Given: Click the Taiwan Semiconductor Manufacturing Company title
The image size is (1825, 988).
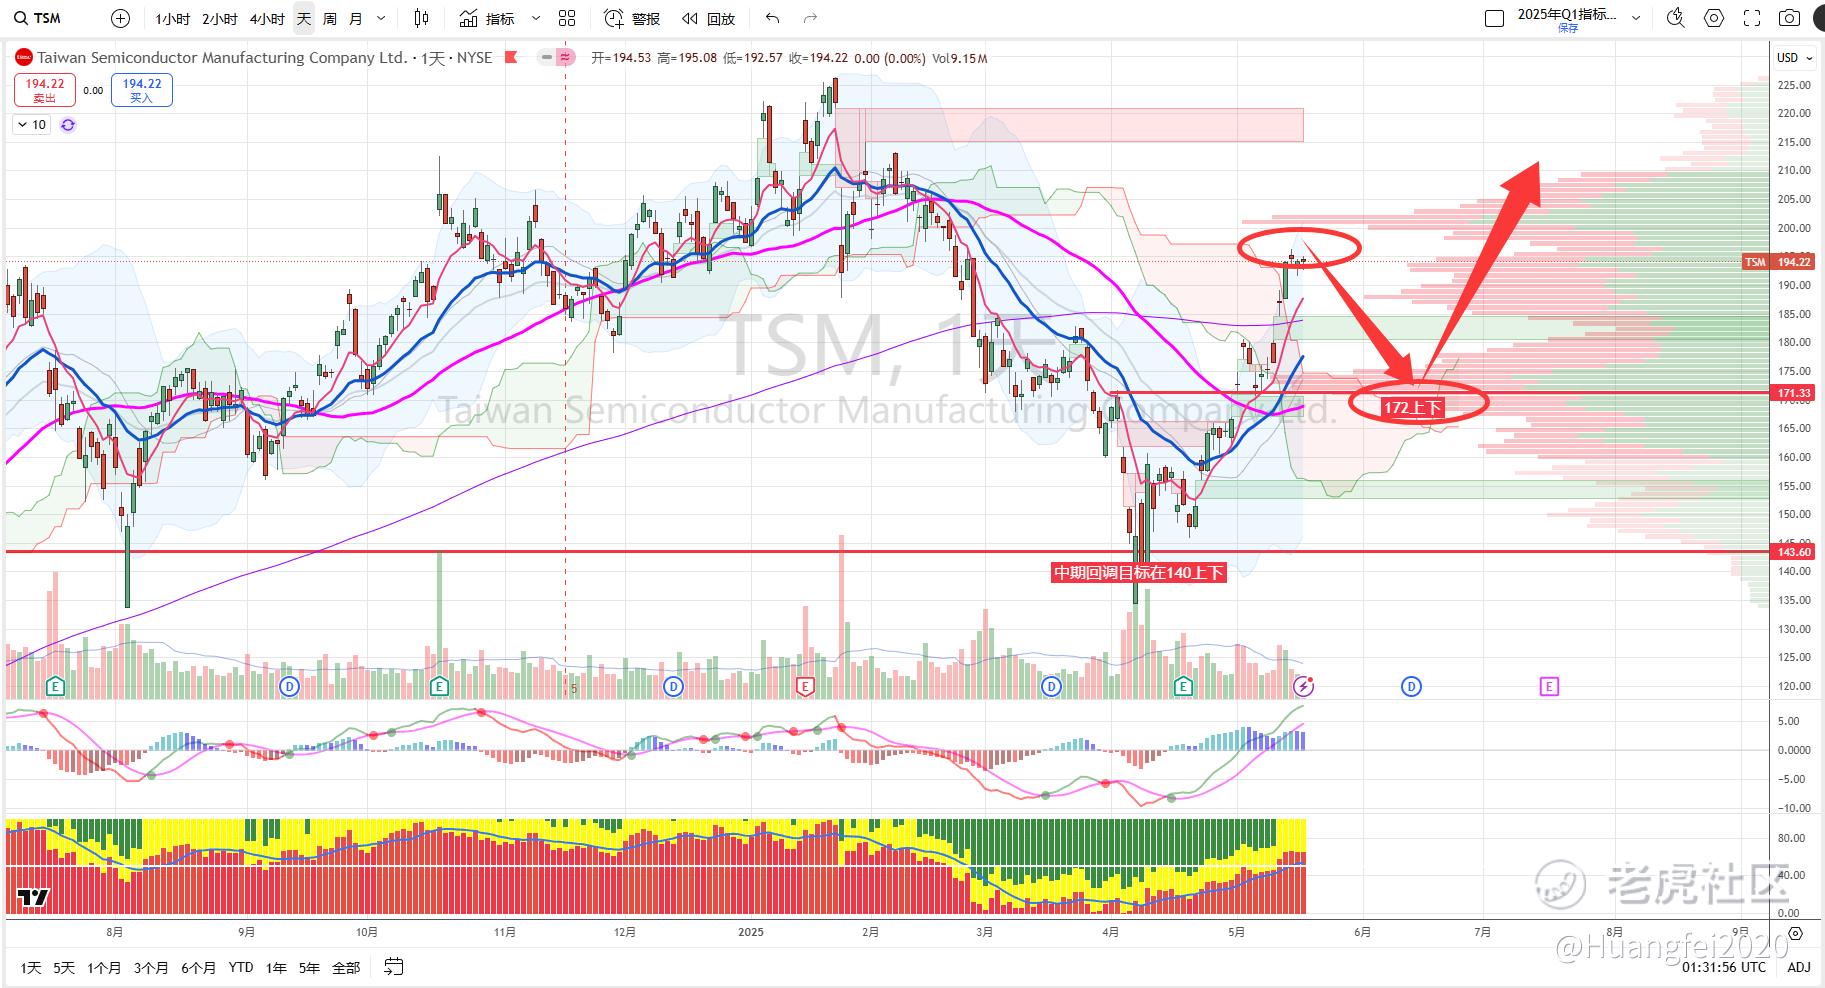Looking at the screenshot, I should 223,58.
